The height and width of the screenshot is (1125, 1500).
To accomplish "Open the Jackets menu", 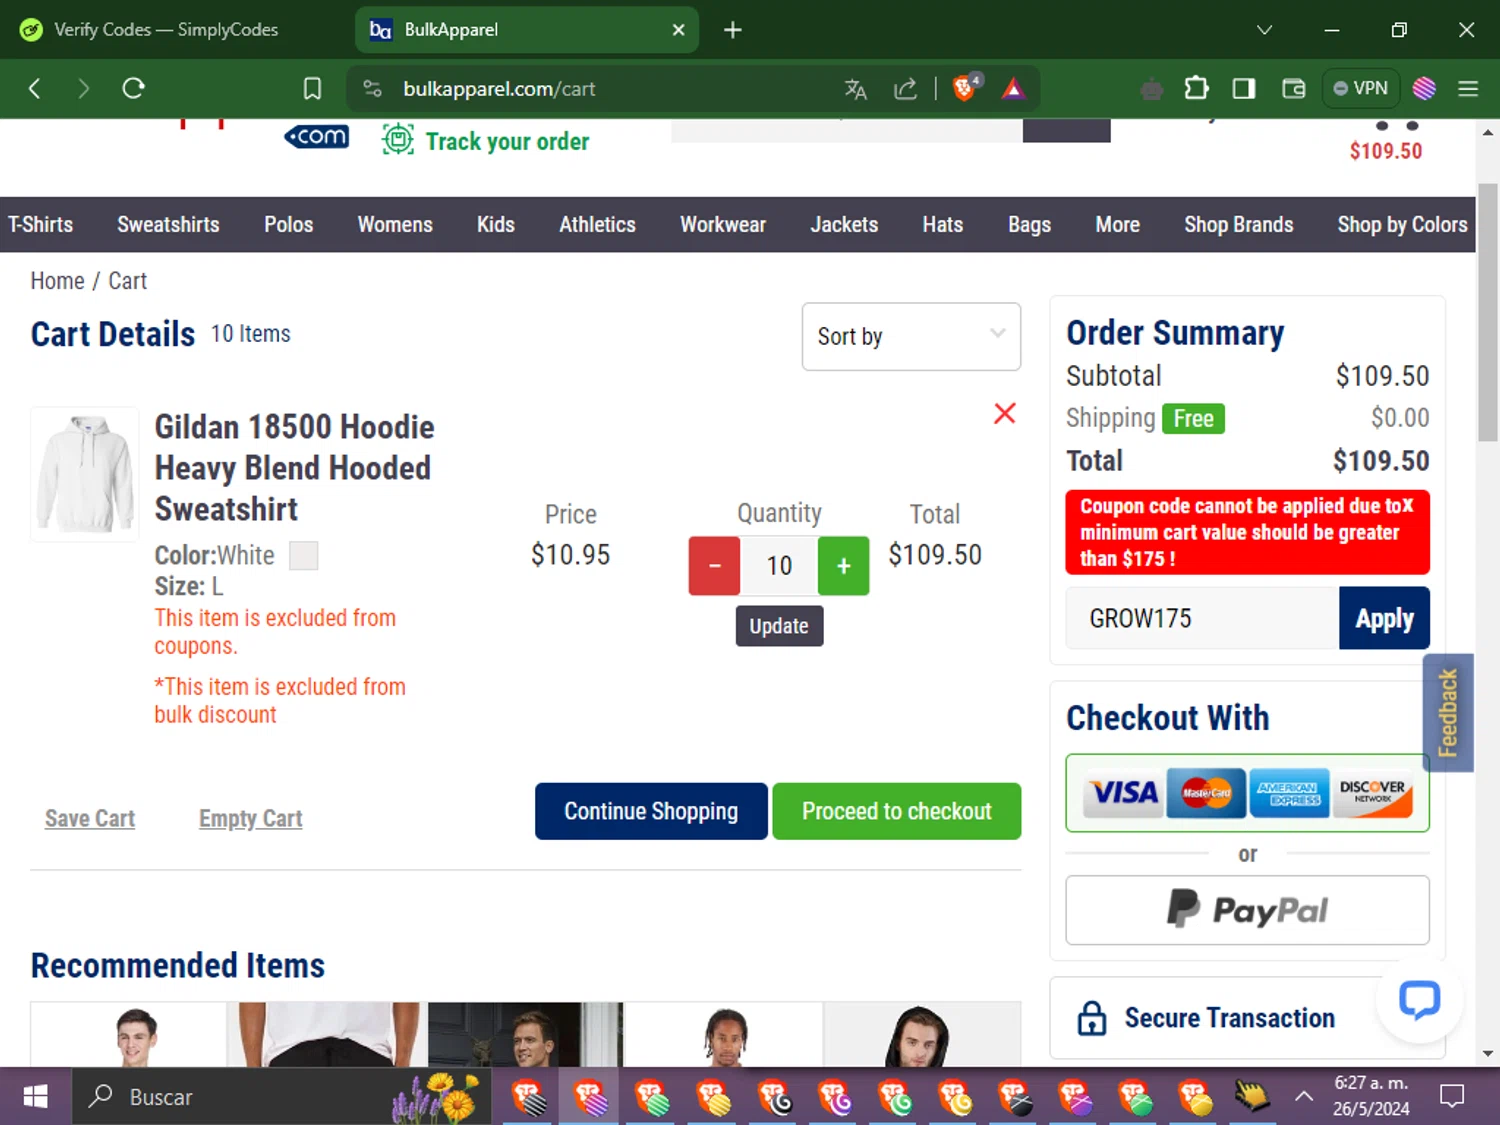I will [844, 224].
